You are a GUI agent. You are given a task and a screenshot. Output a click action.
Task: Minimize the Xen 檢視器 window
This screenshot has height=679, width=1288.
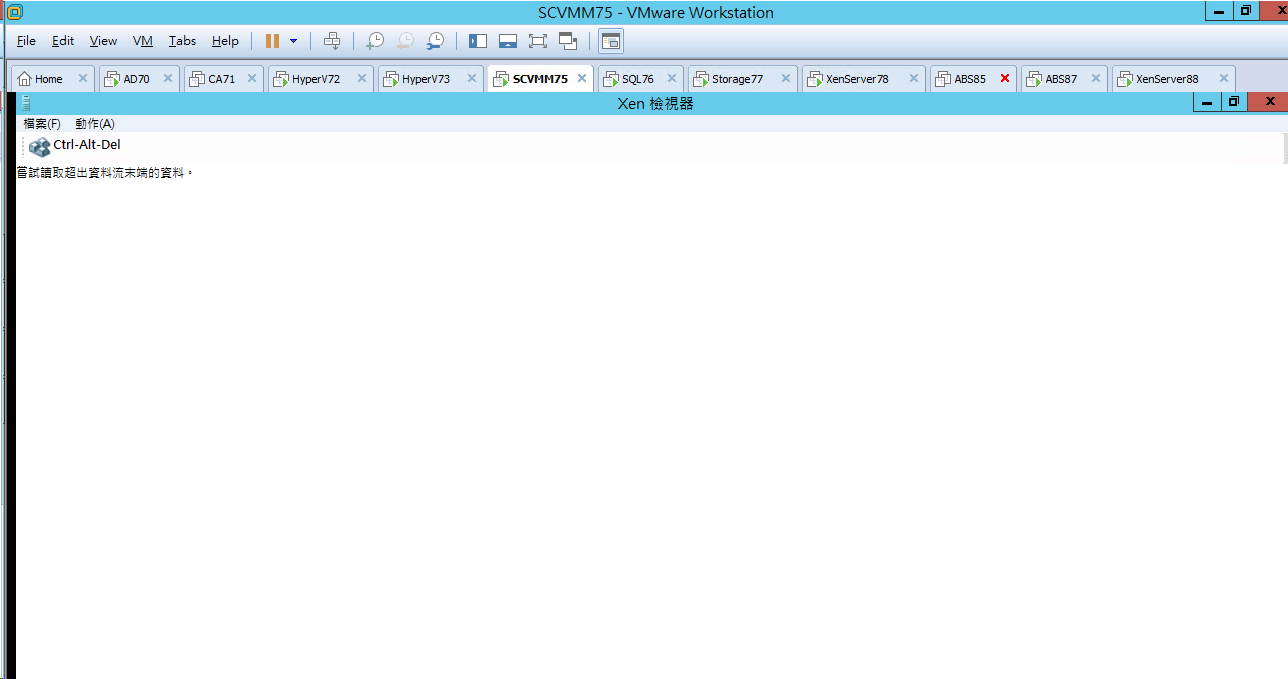[x=1206, y=102]
